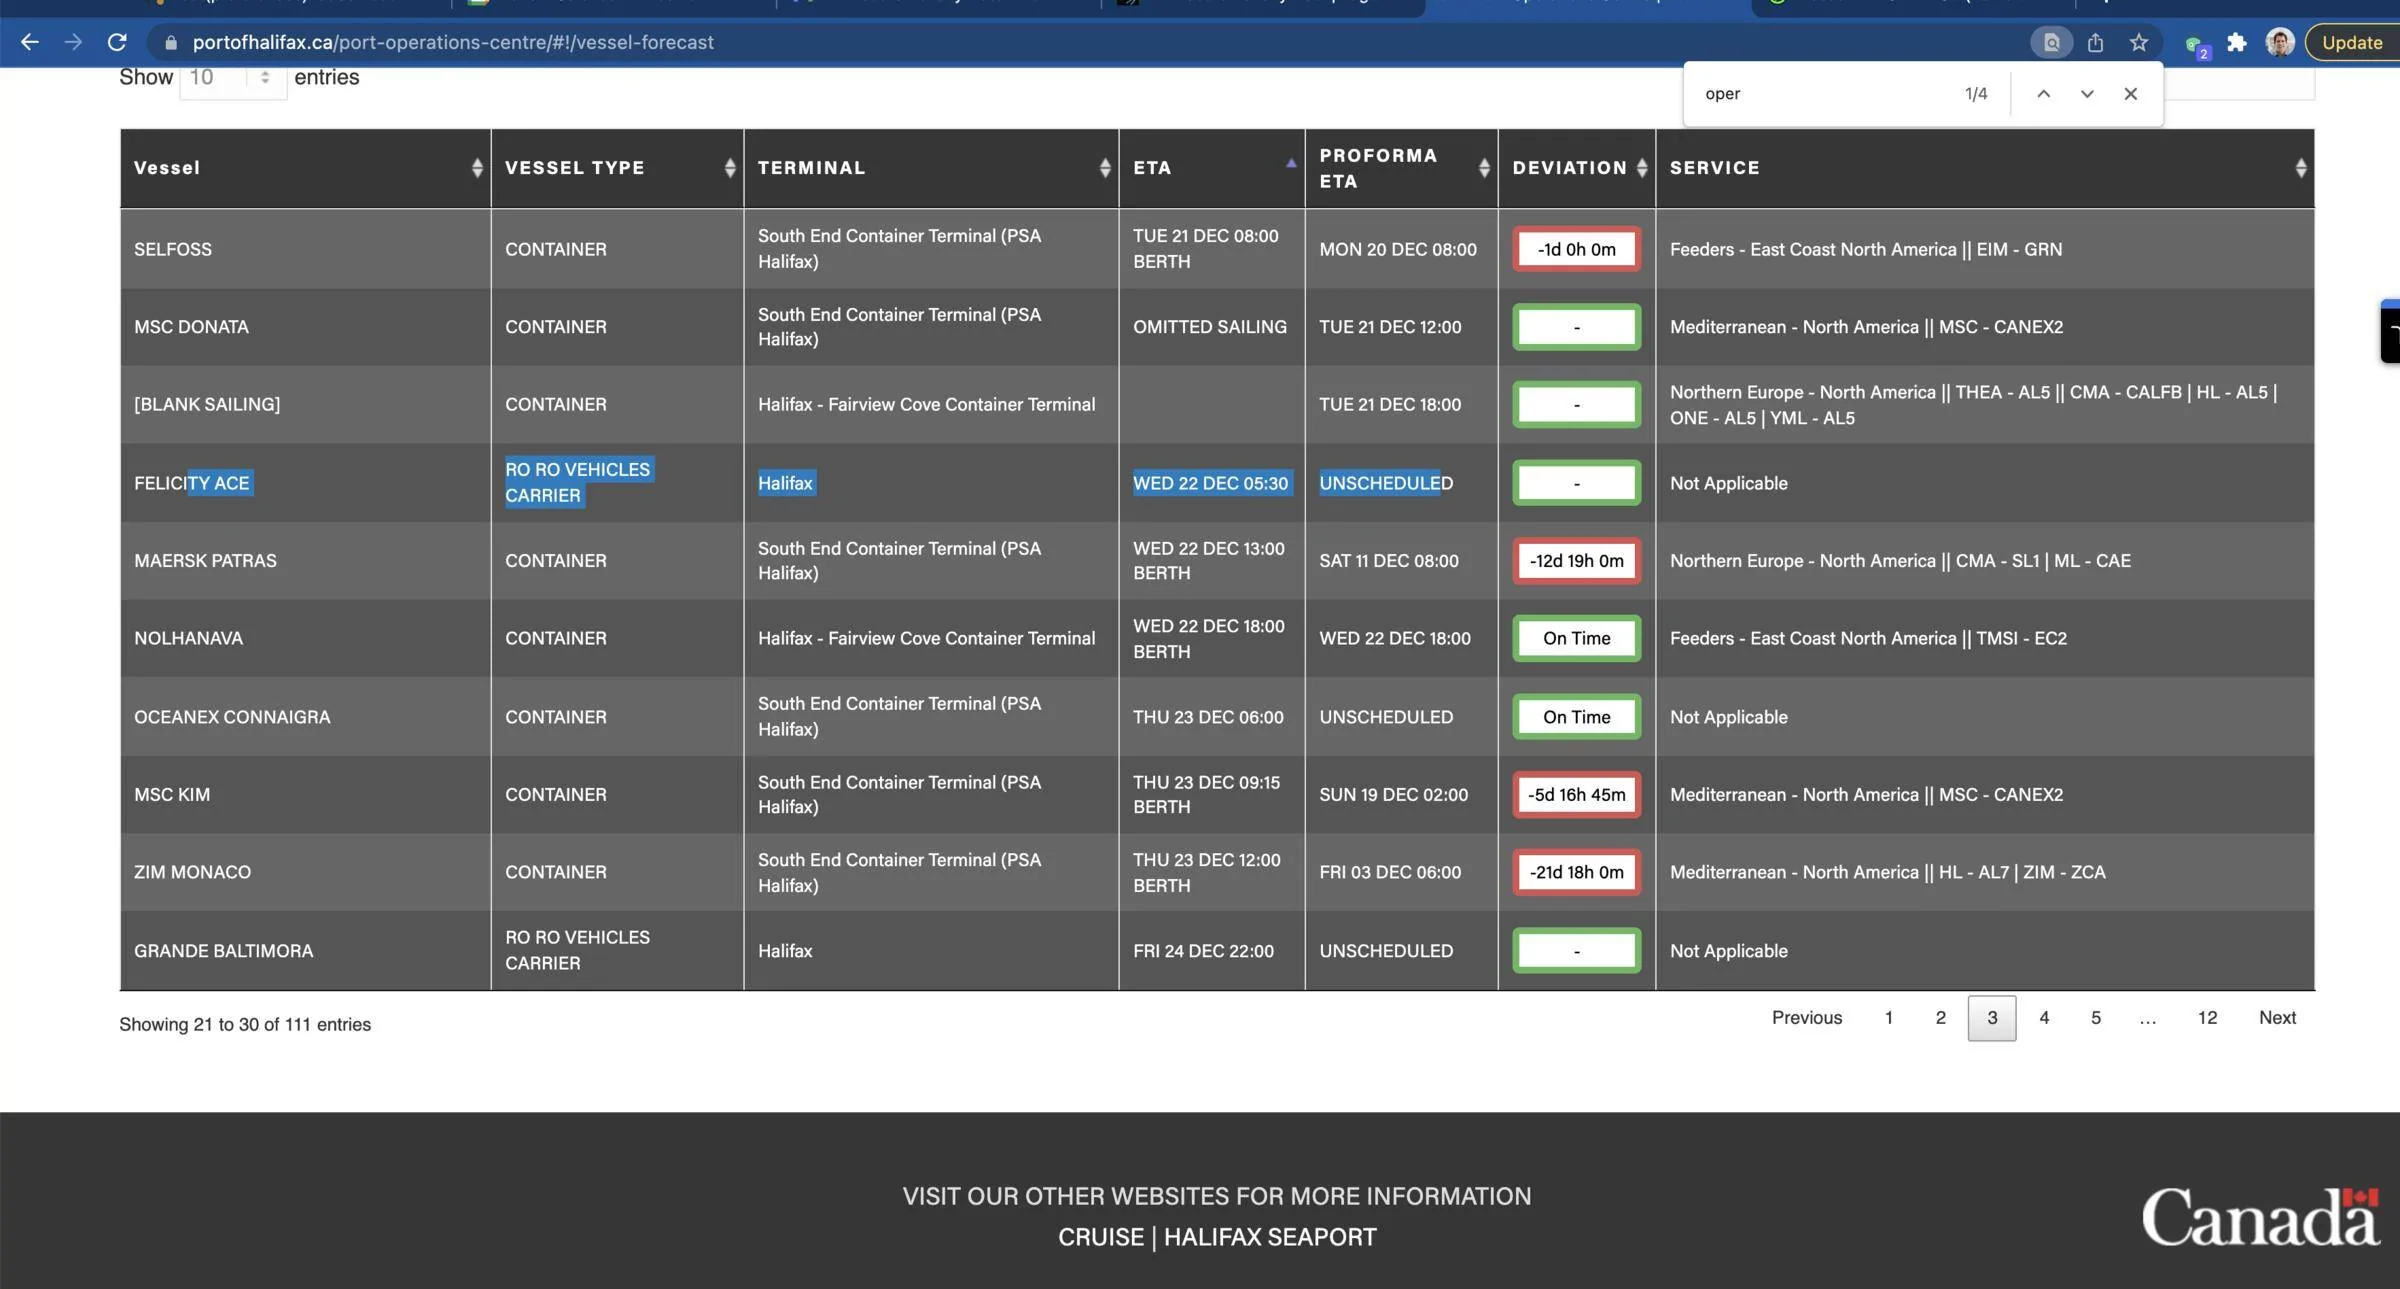Click the MSC KIM vessel name
The width and height of the screenshot is (2400, 1289).
(172, 795)
